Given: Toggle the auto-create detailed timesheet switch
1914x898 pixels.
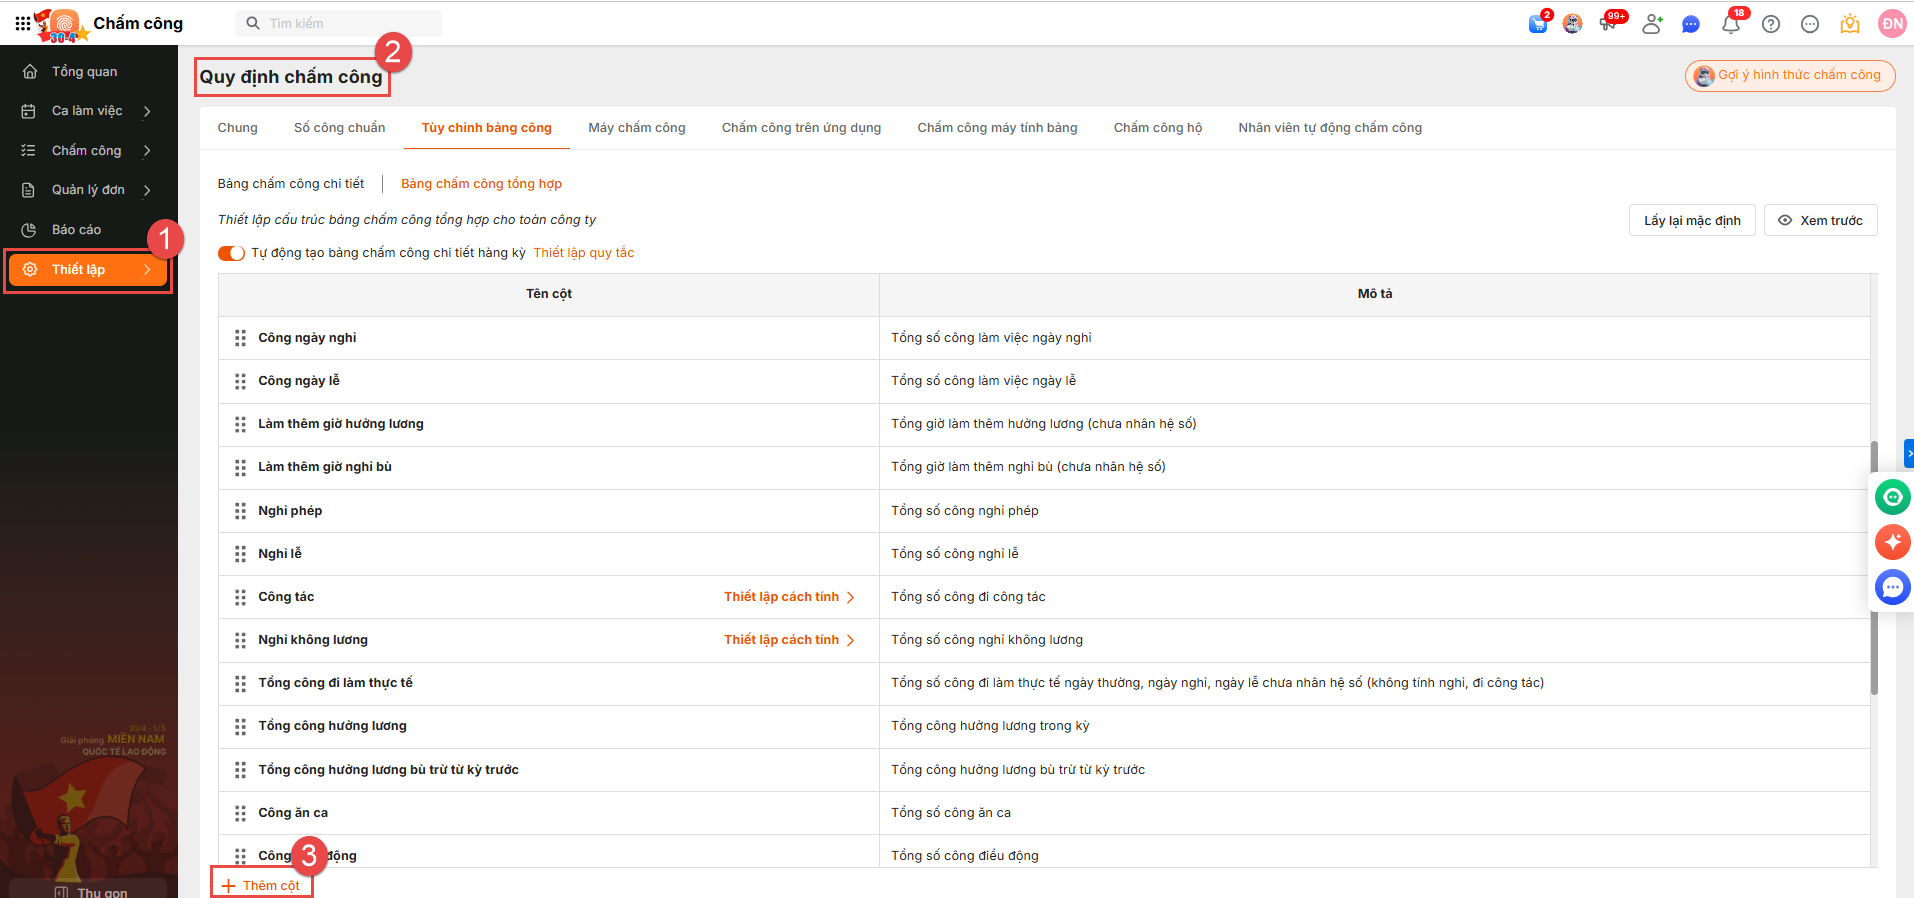Looking at the screenshot, I should [x=231, y=253].
